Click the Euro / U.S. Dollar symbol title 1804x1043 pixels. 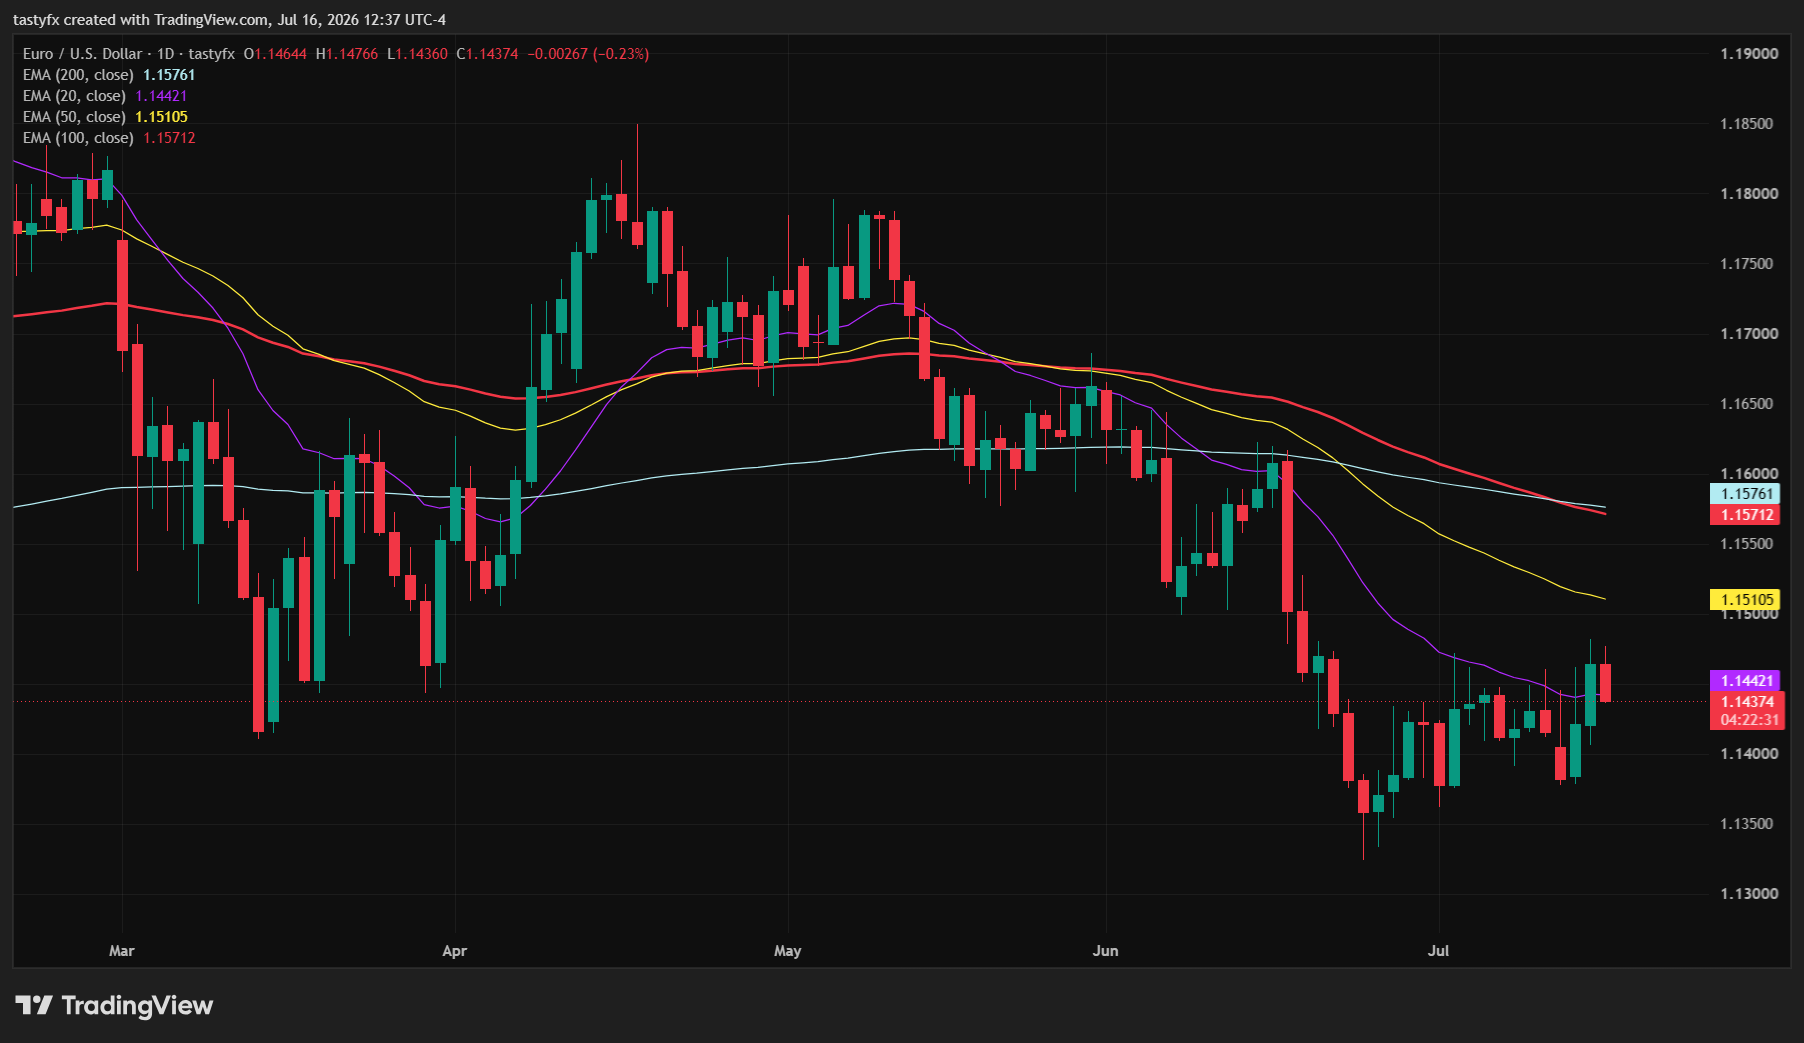click(128, 54)
